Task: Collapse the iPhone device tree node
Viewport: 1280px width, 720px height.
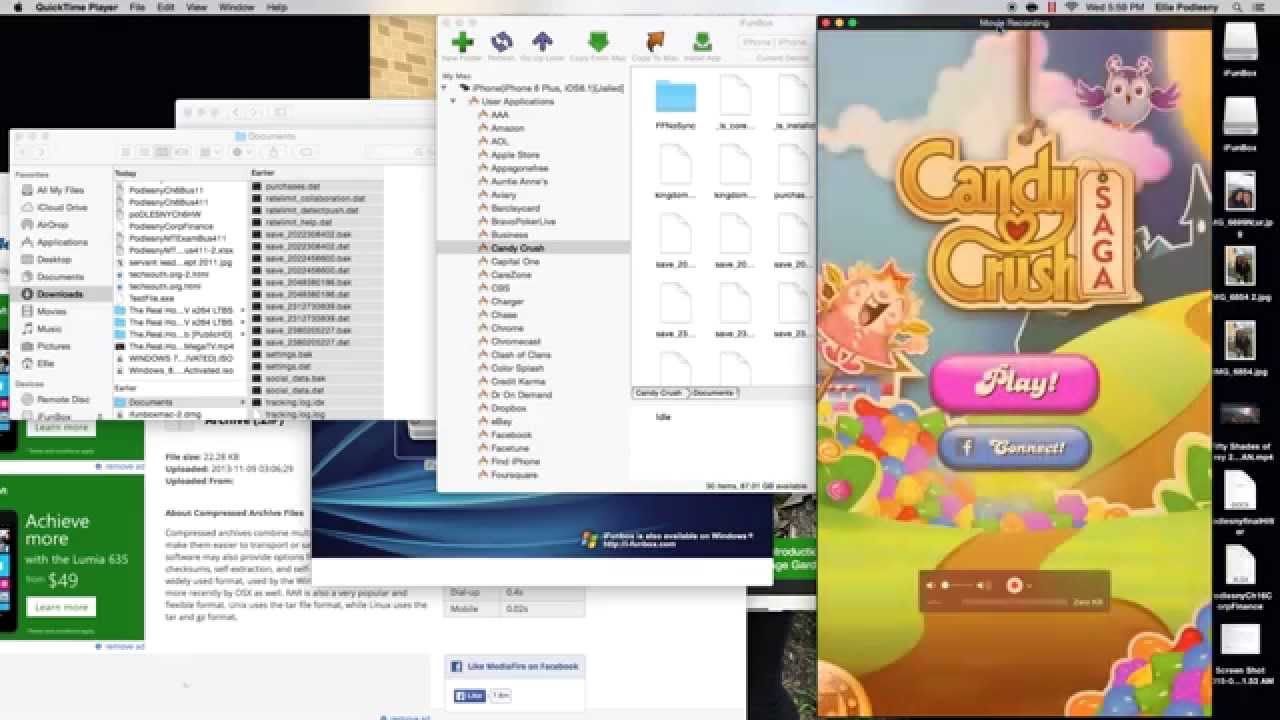Action: pos(445,88)
